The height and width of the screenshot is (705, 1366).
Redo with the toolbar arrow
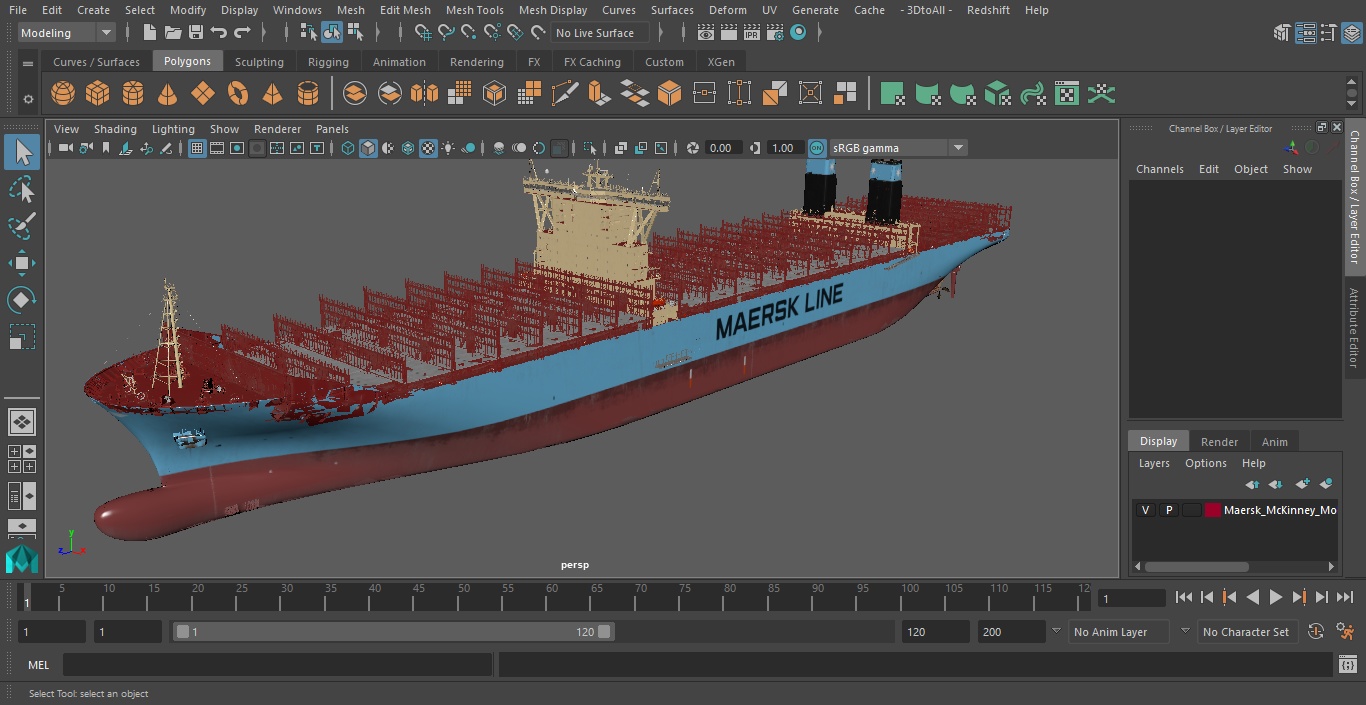point(242,33)
